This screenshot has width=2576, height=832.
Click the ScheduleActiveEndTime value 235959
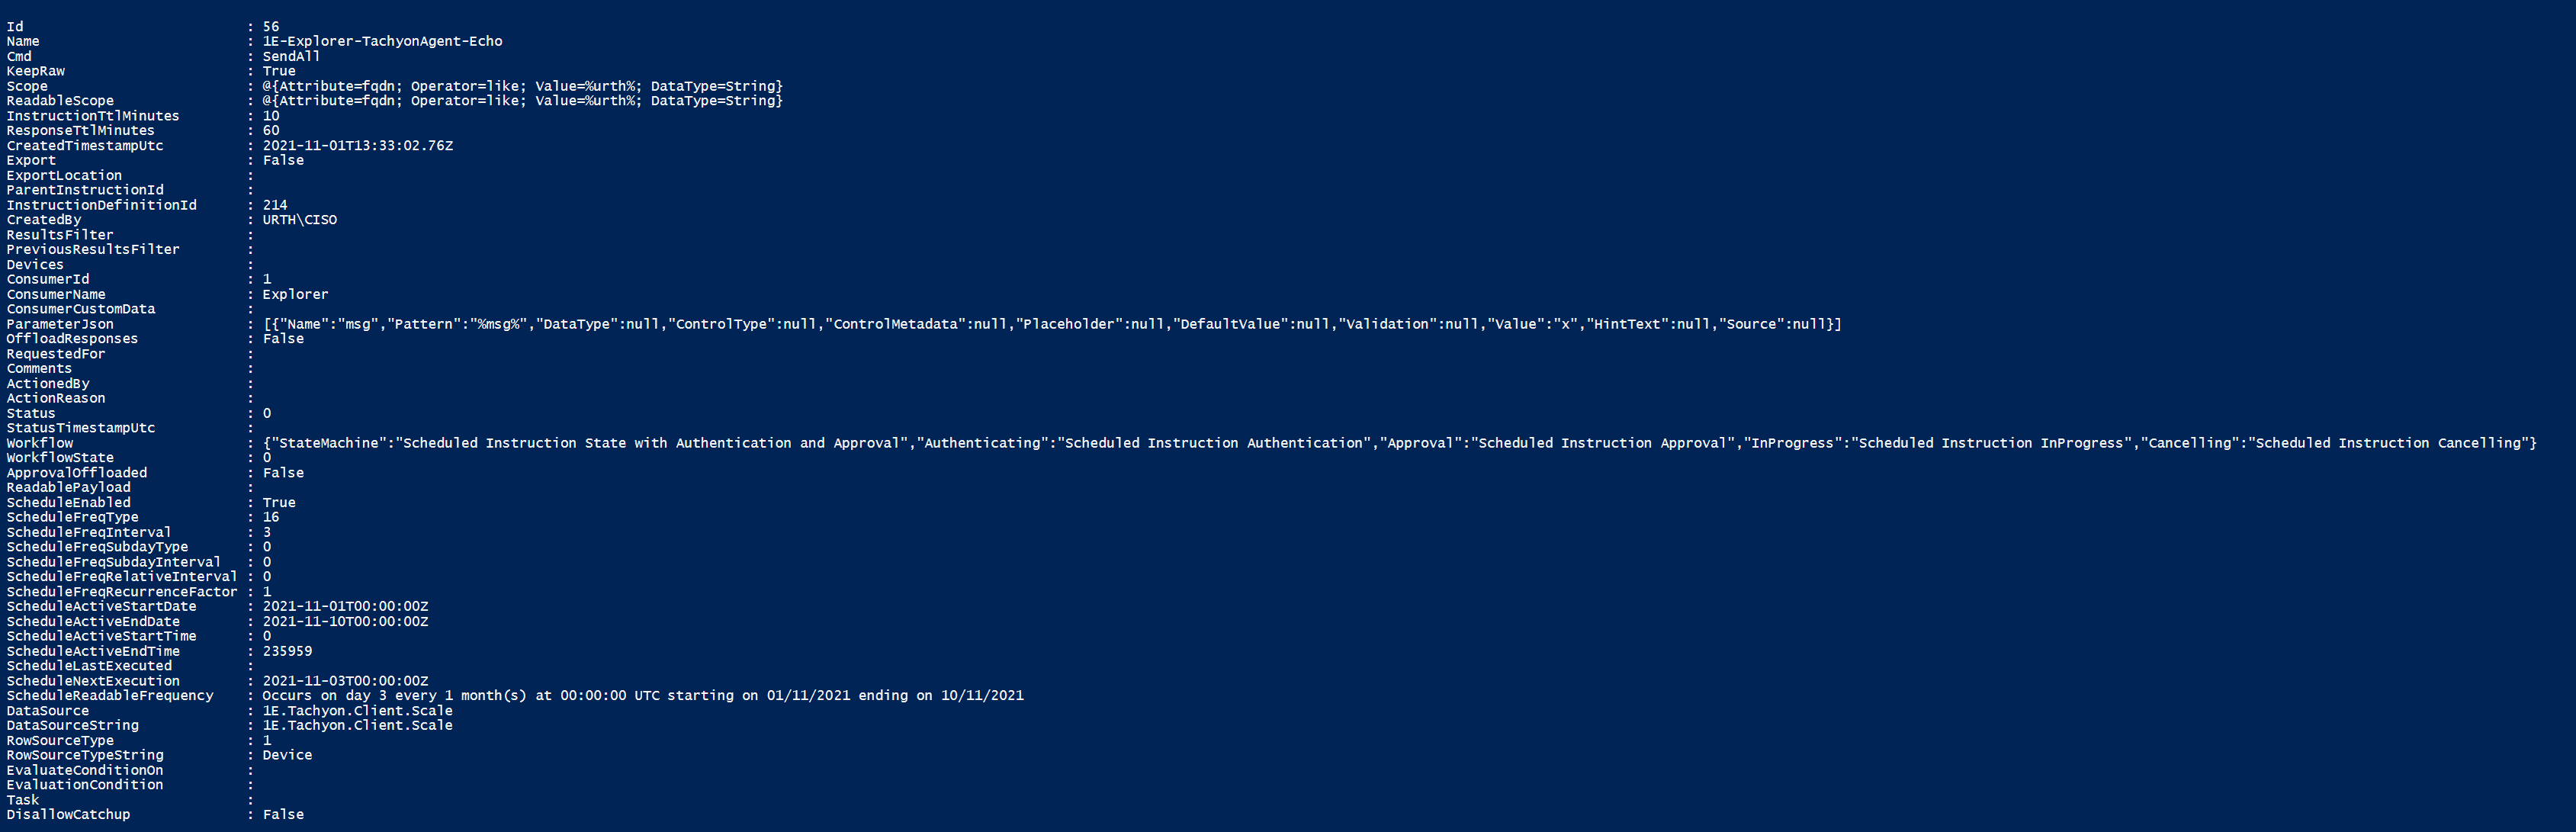(x=287, y=651)
